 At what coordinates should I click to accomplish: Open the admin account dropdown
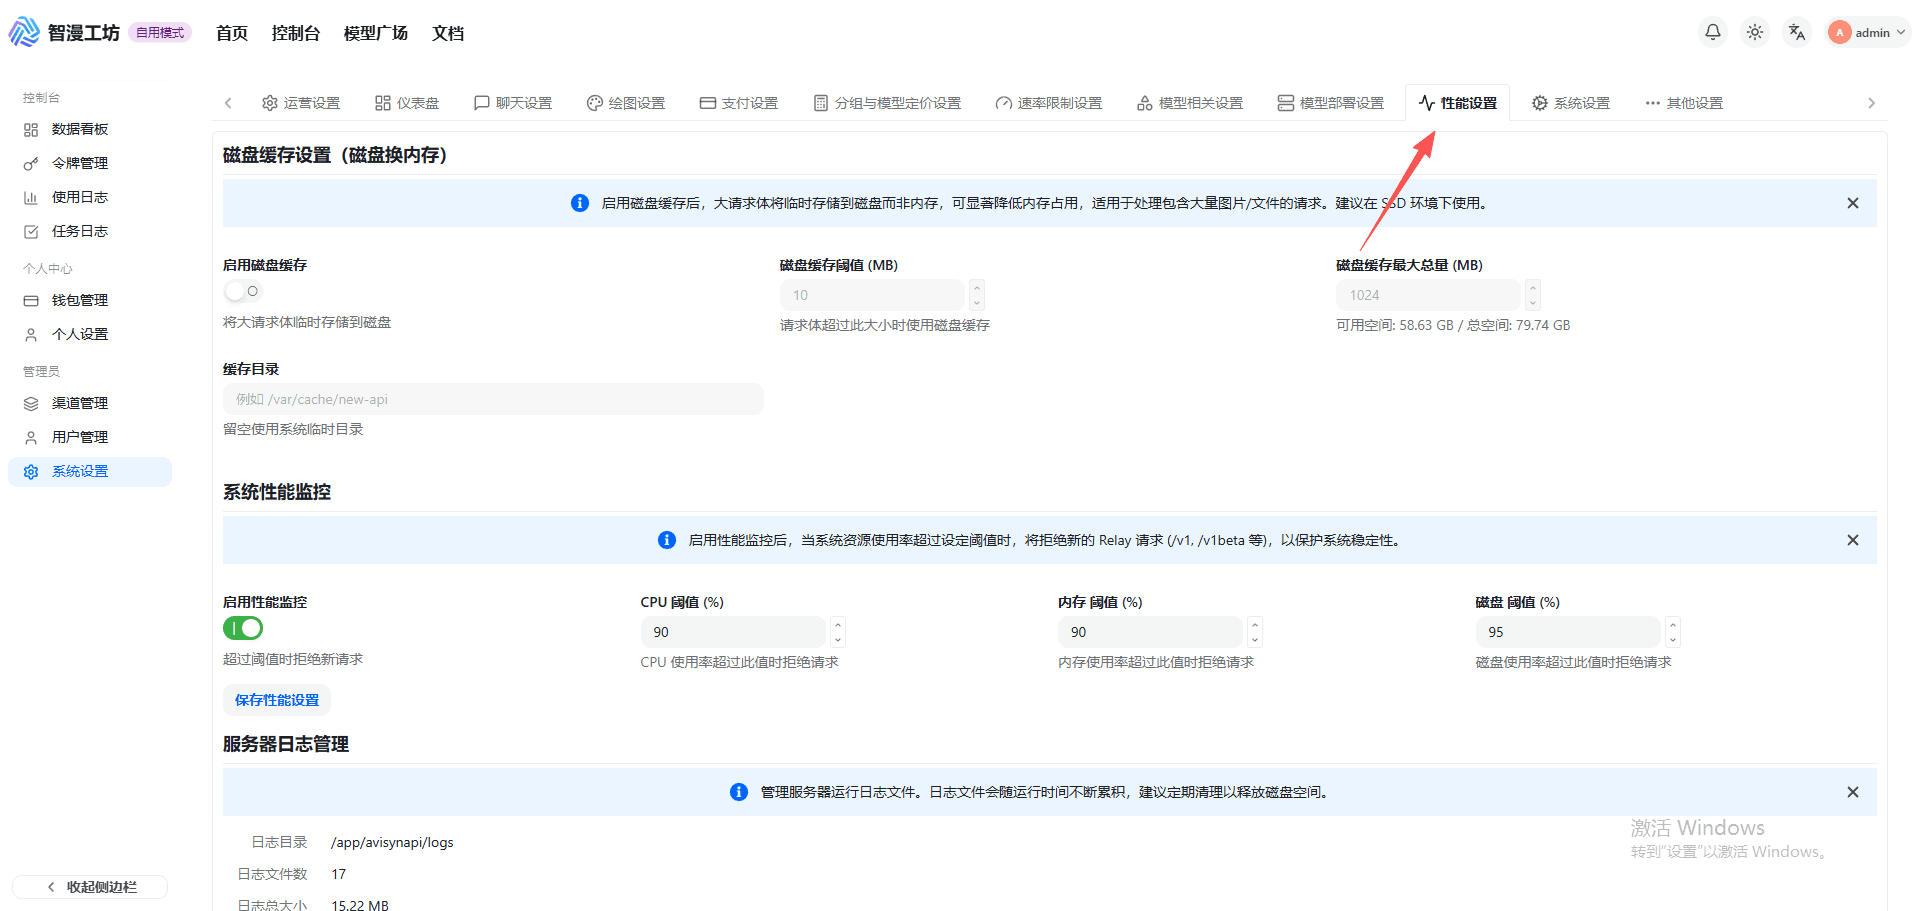click(x=1867, y=32)
